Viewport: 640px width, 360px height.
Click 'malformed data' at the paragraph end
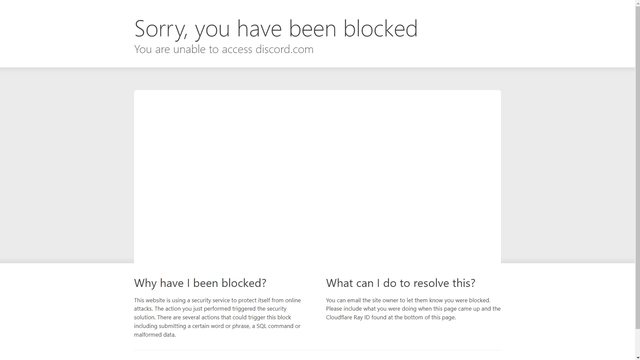(155, 335)
